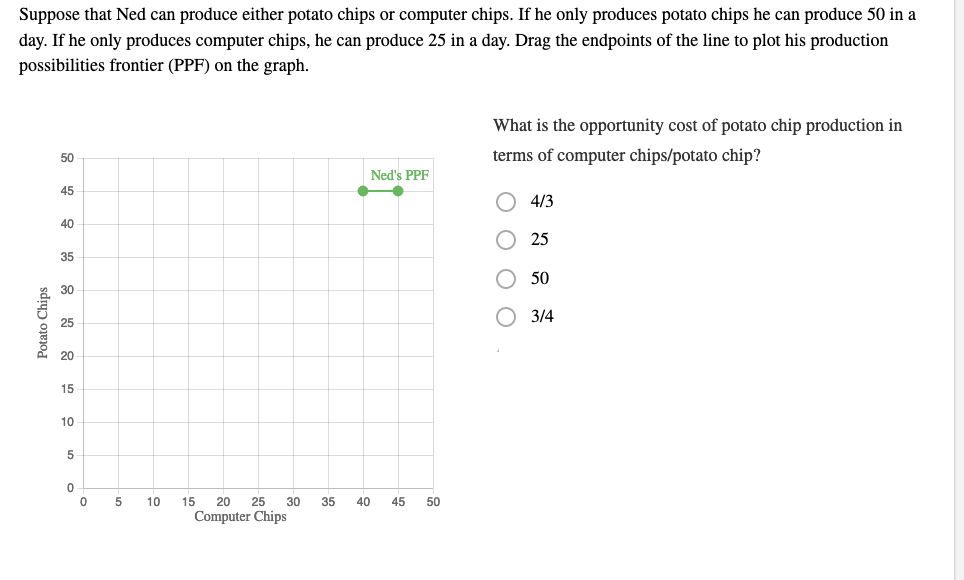The height and width of the screenshot is (580, 964).
Task: Click the graph origin at zero
Action: 84,490
